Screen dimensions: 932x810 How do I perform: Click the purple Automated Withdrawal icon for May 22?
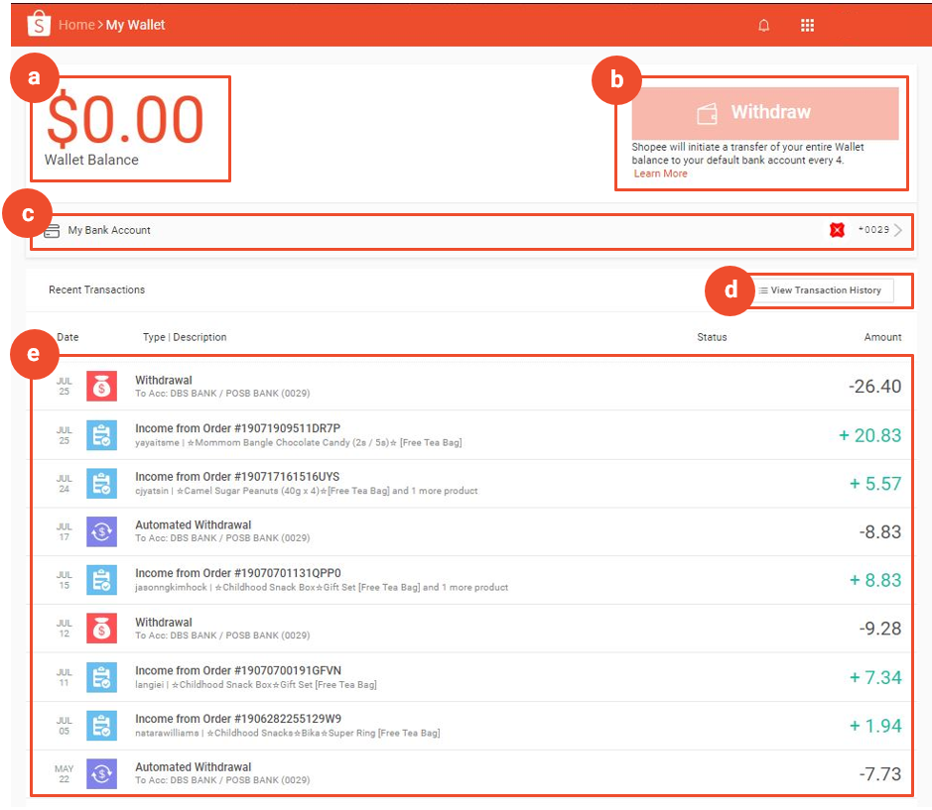tap(101, 773)
